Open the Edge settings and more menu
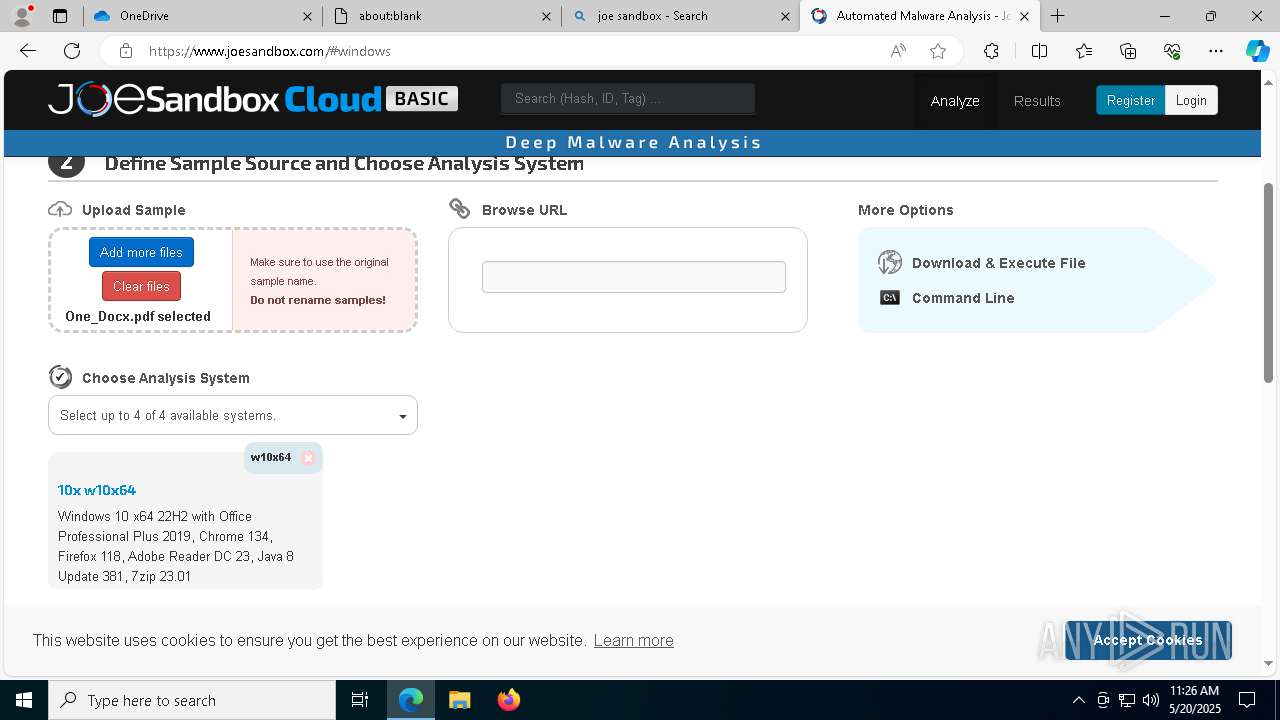The width and height of the screenshot is (1280, 720). click(1216, 51)
